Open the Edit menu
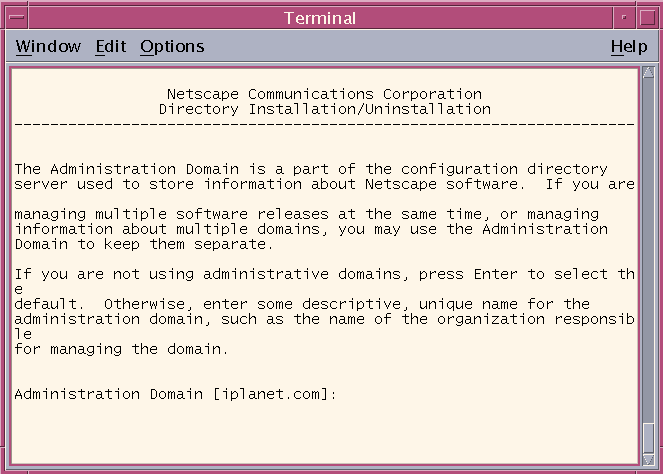The width and height of the screenshot is (663, 474). pyautogui.click(x=111, y=47)
